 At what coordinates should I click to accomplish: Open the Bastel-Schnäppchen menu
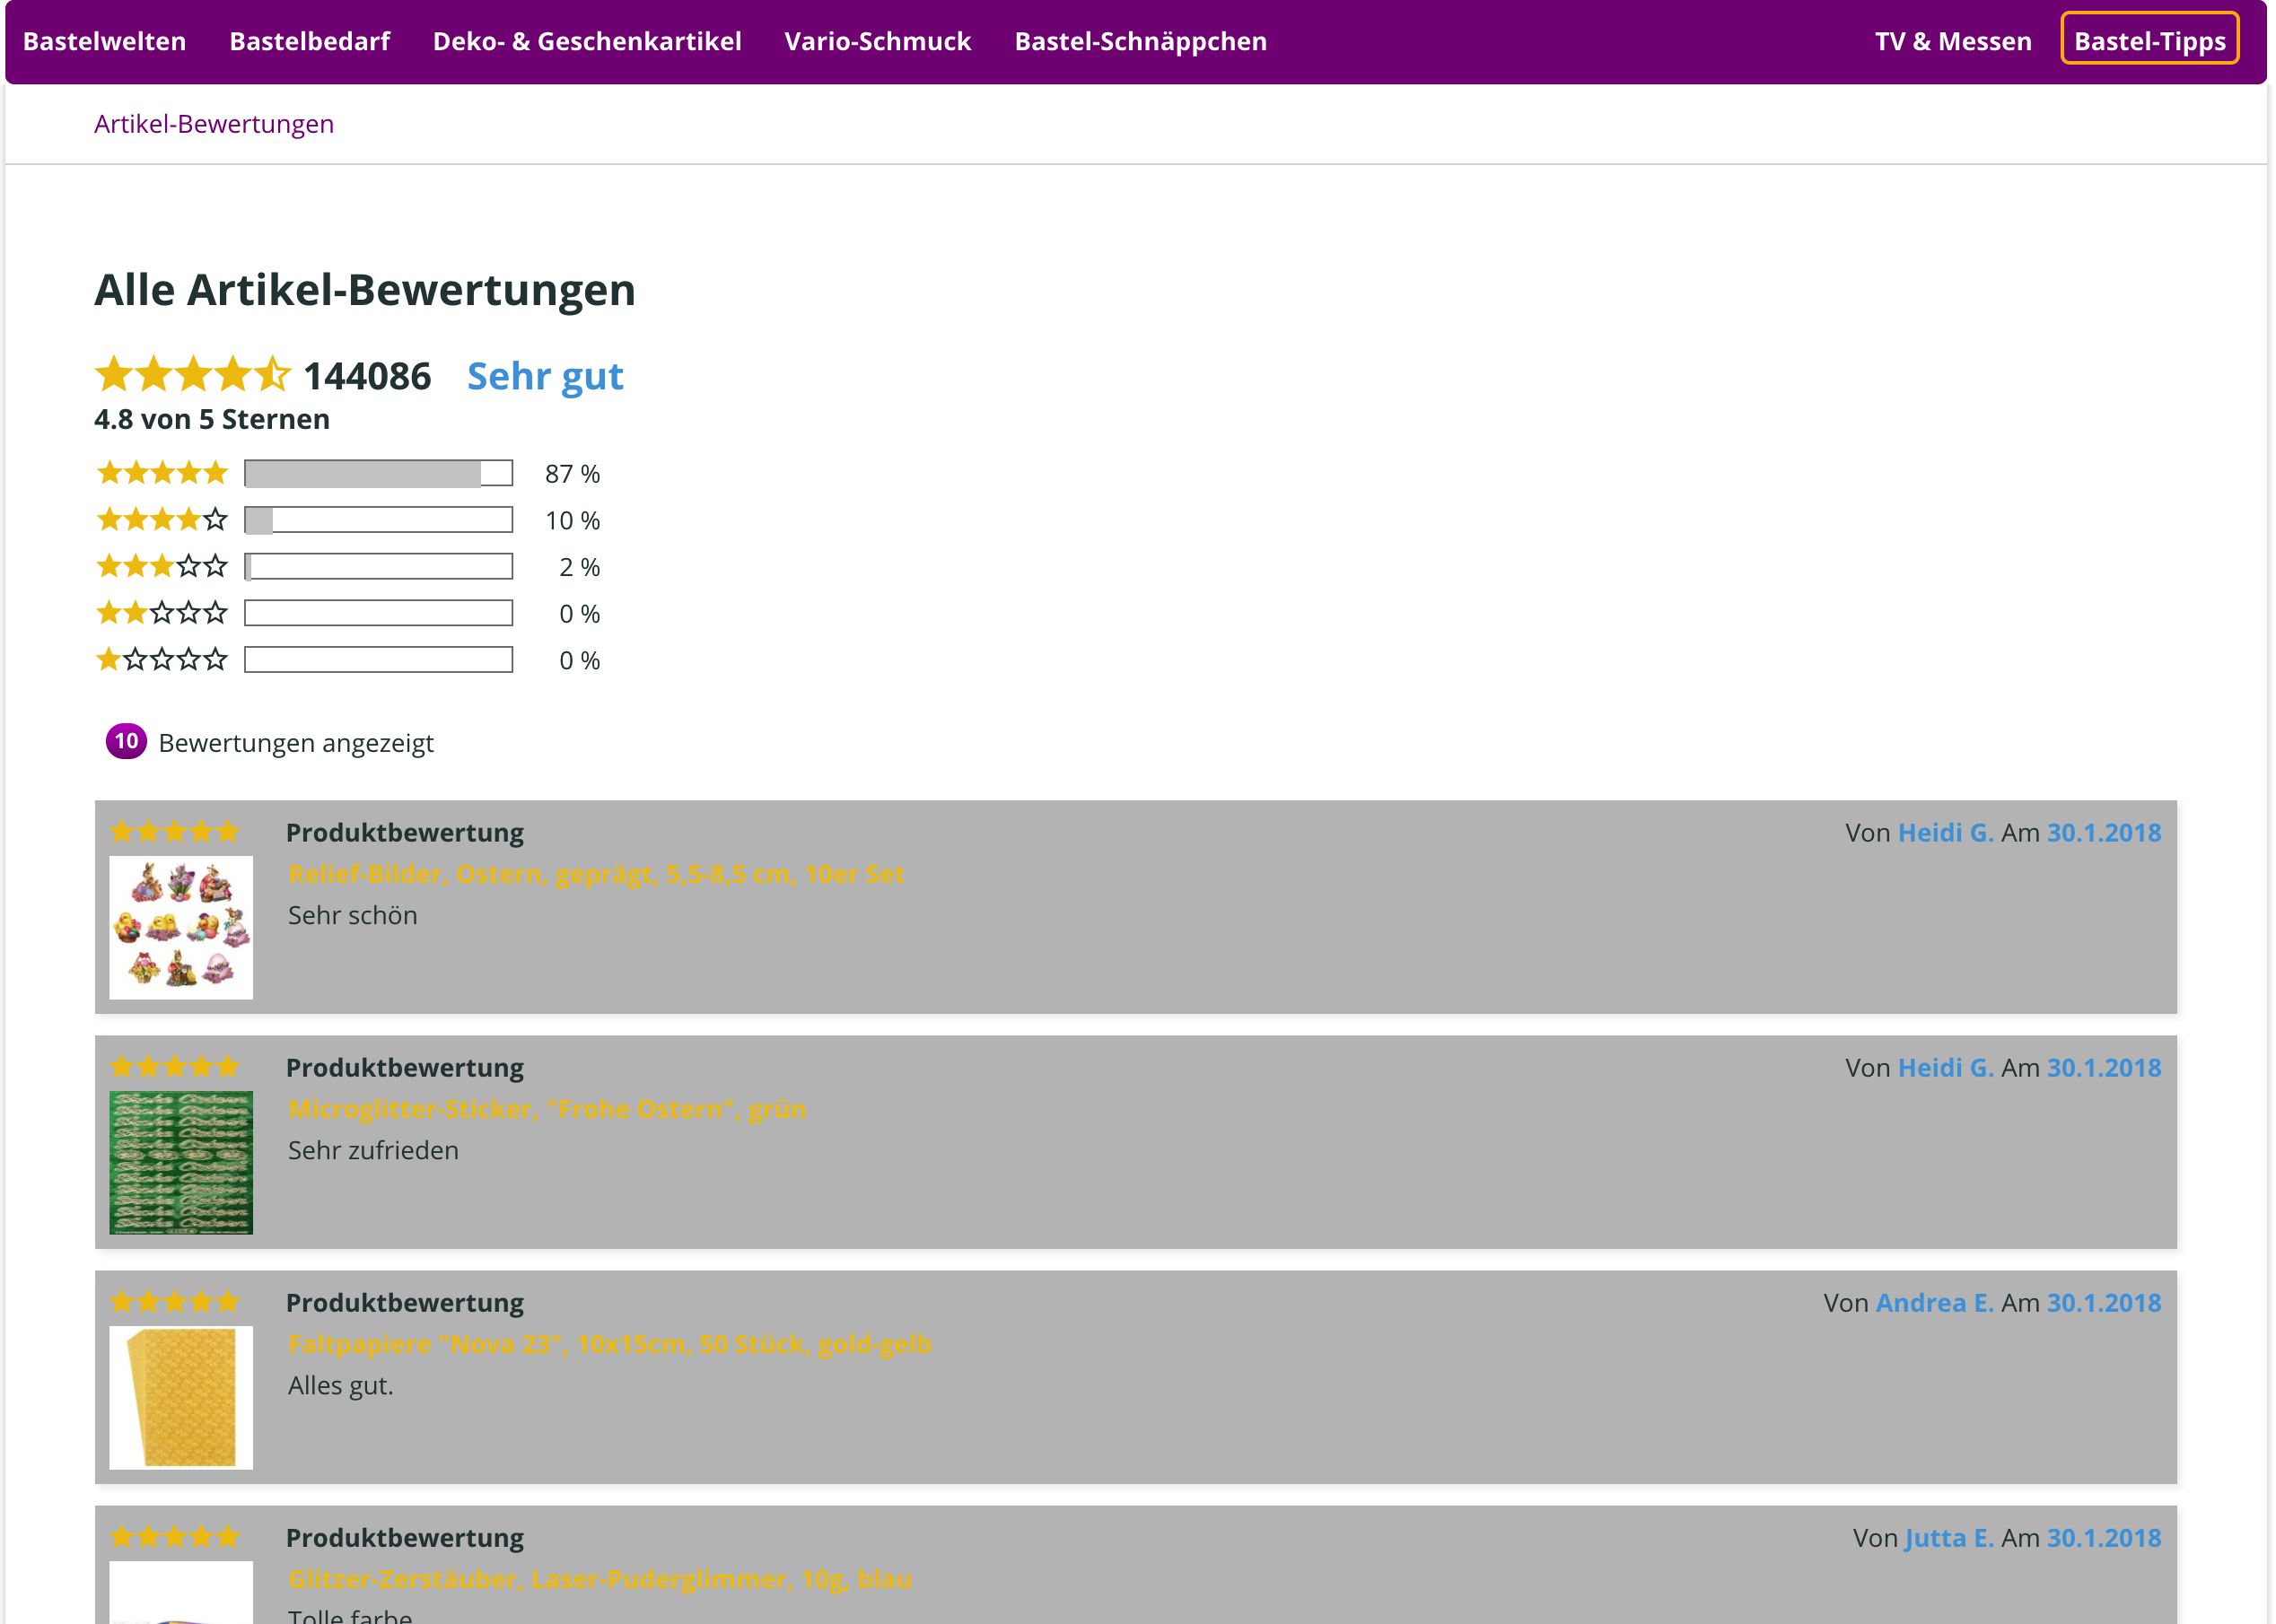click(1141, 41)
